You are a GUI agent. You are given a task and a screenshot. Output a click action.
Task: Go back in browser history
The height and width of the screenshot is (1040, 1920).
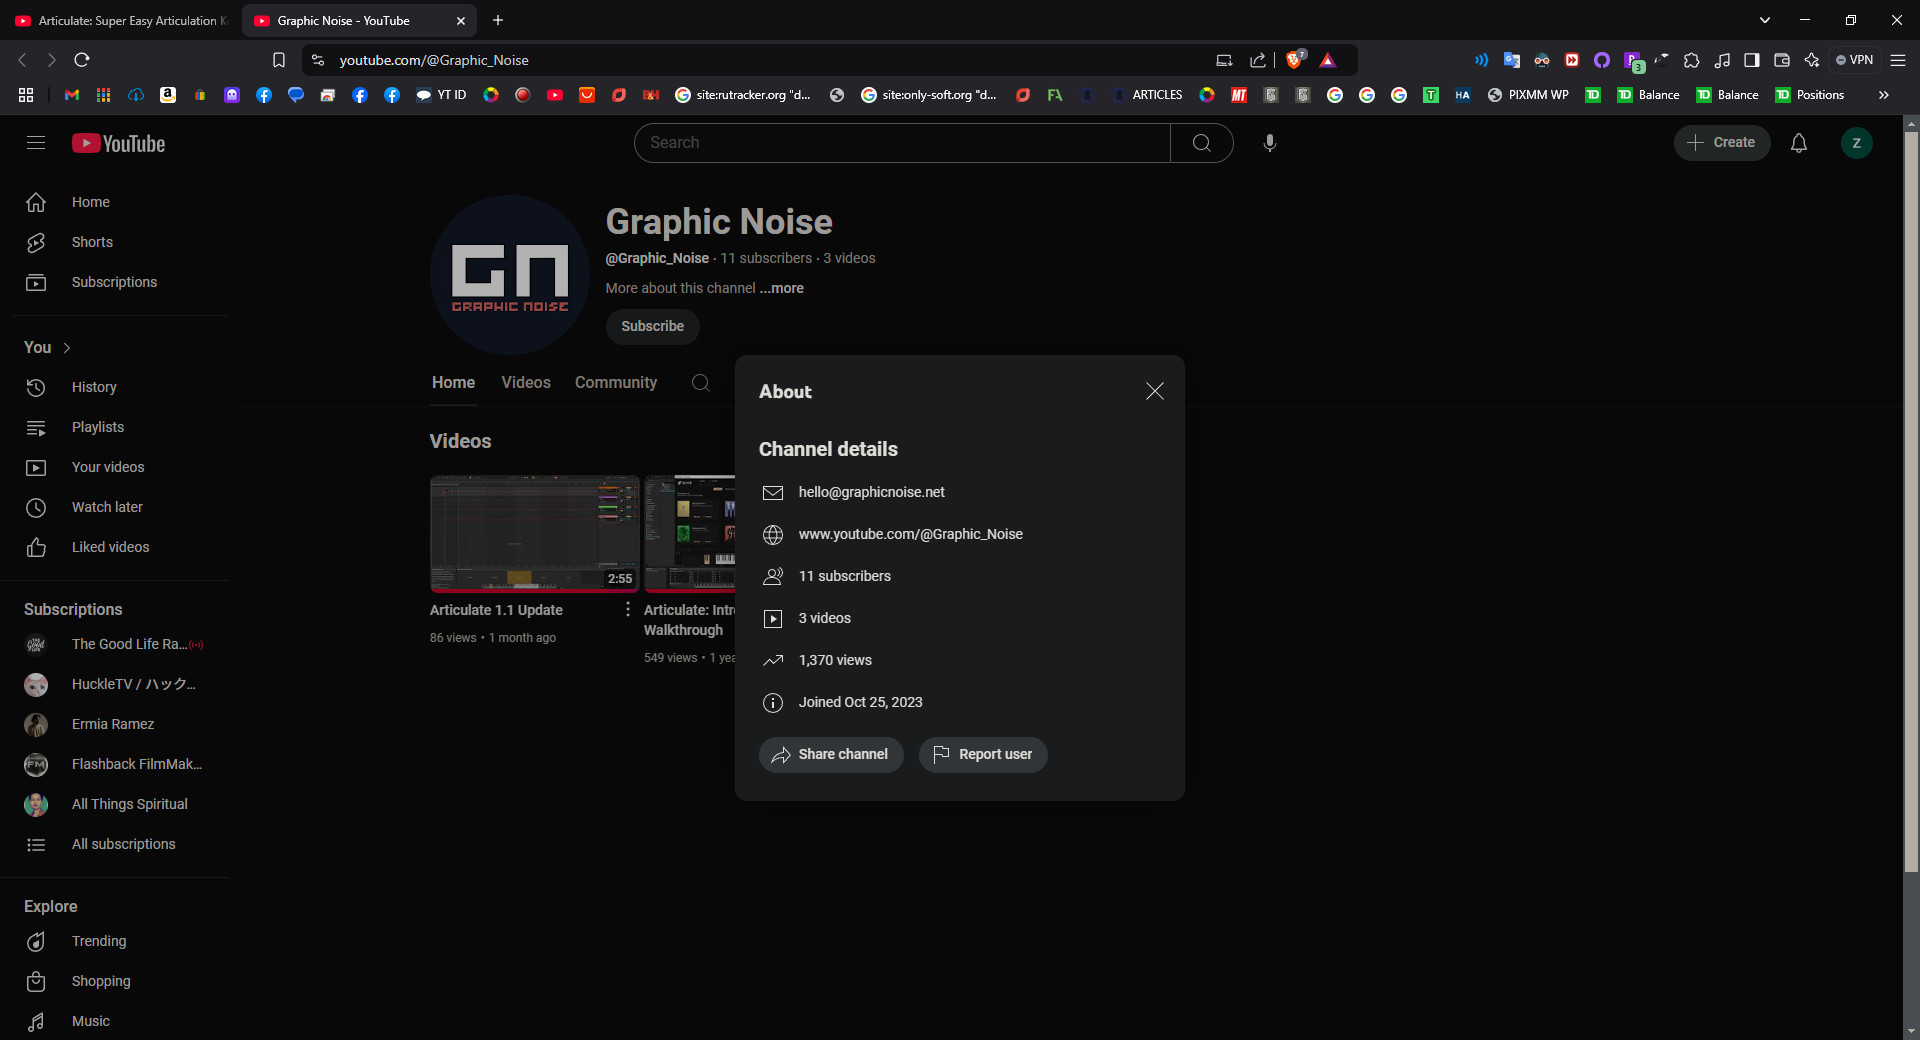23,60
